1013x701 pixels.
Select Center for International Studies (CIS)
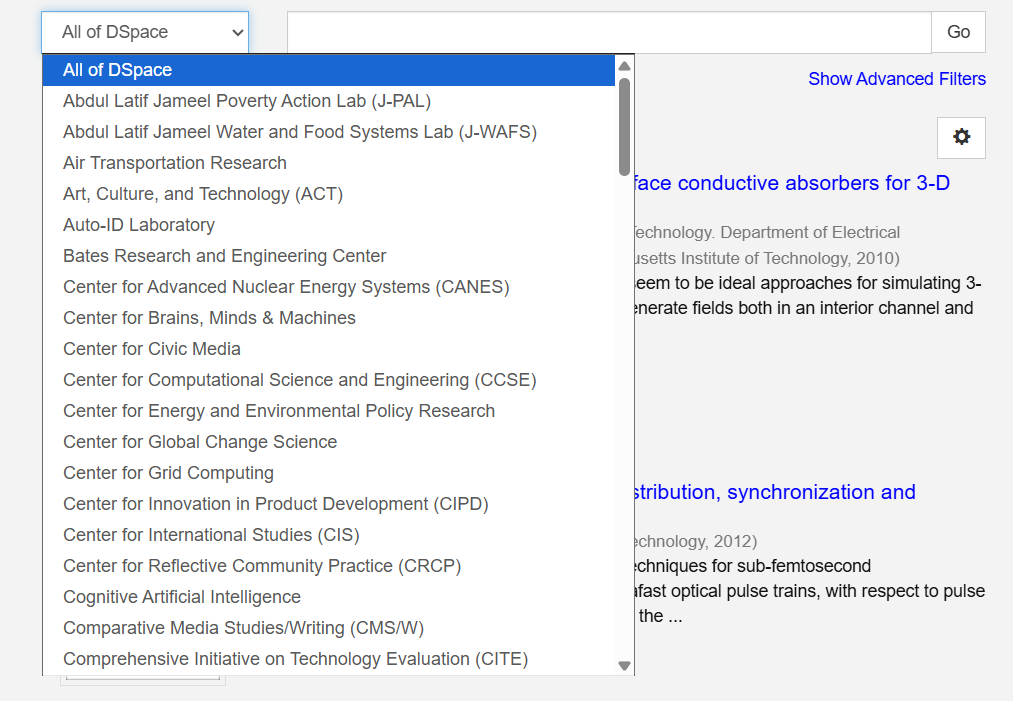click(211, 535)
